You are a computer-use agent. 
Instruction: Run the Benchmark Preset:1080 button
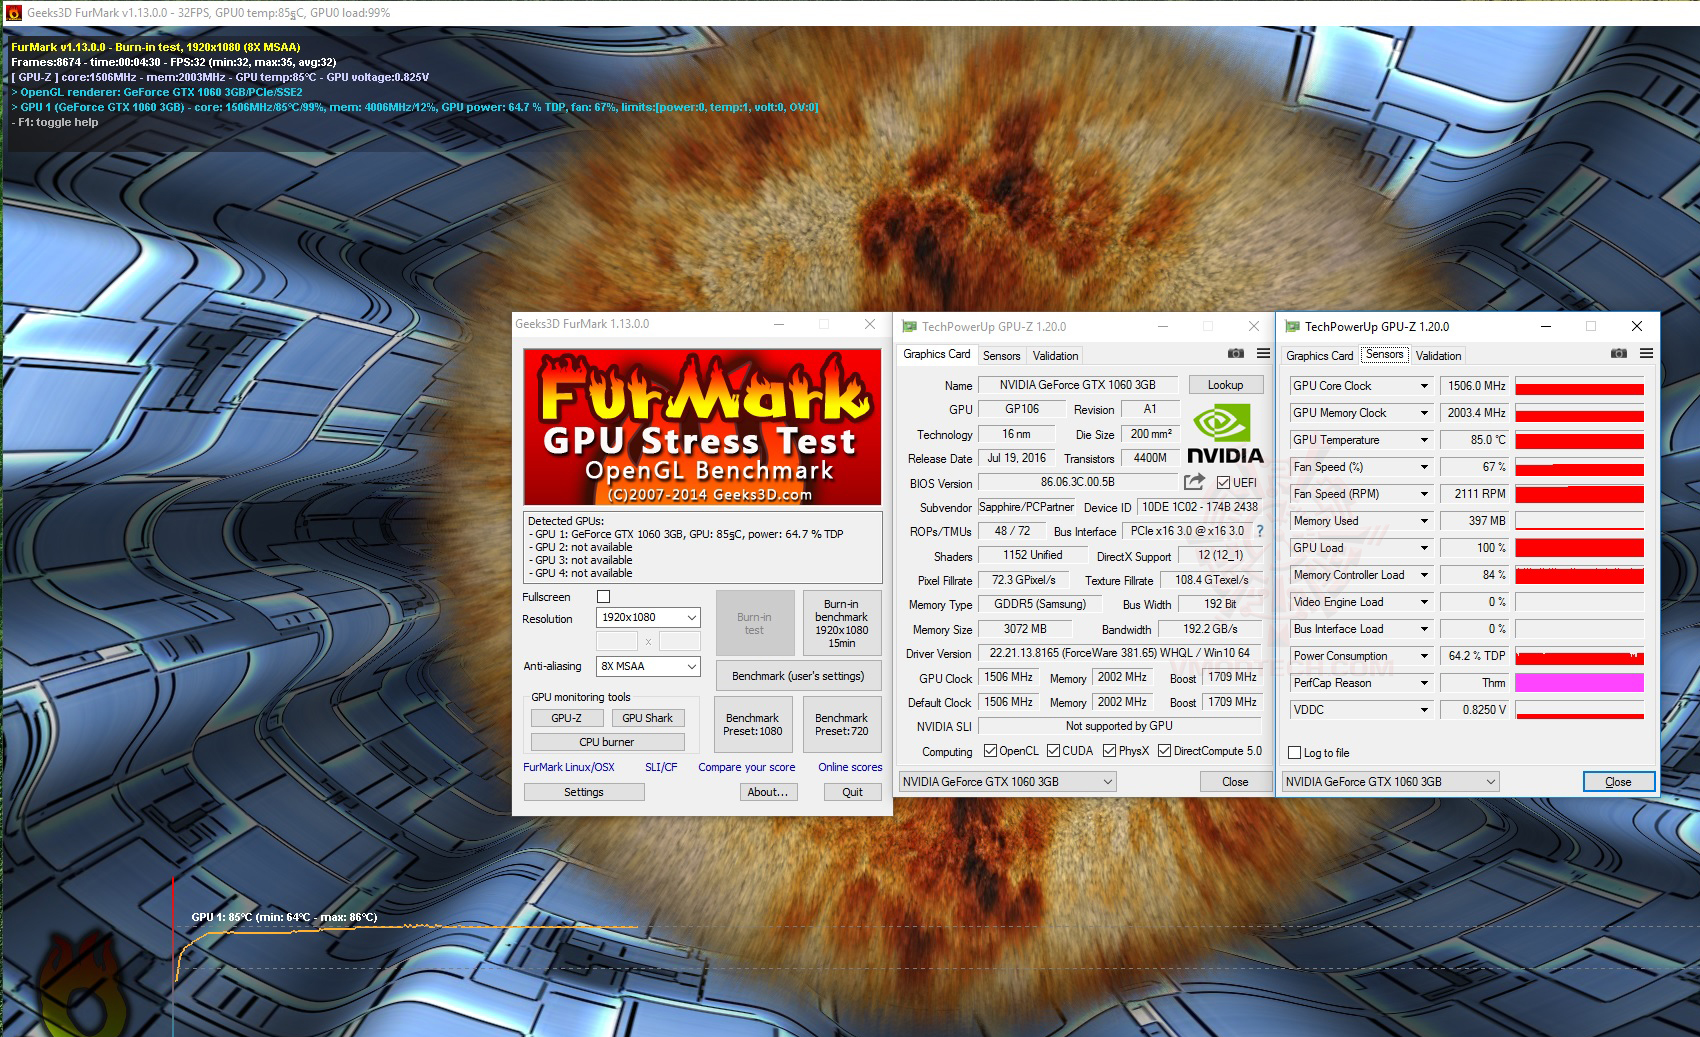753,725
